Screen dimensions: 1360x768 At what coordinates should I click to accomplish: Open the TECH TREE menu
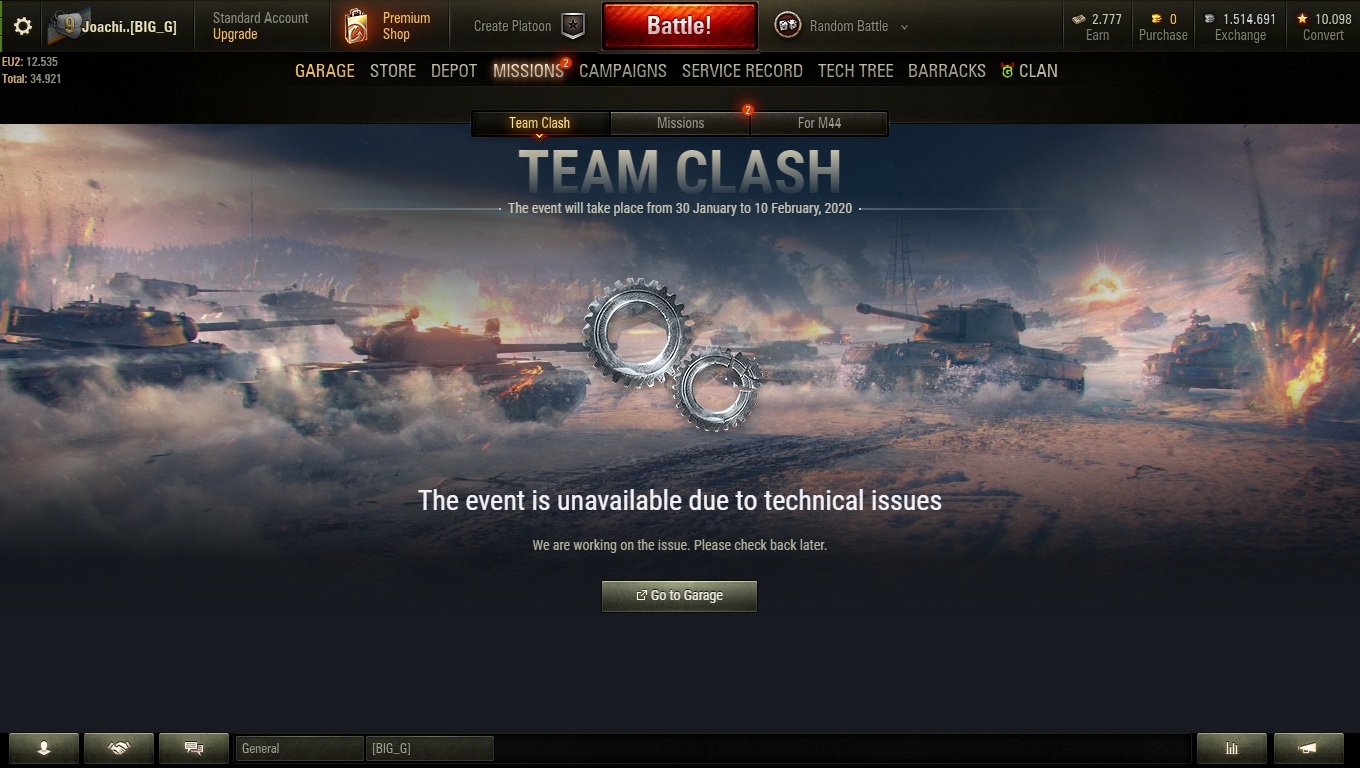click(x=855, y=71)
